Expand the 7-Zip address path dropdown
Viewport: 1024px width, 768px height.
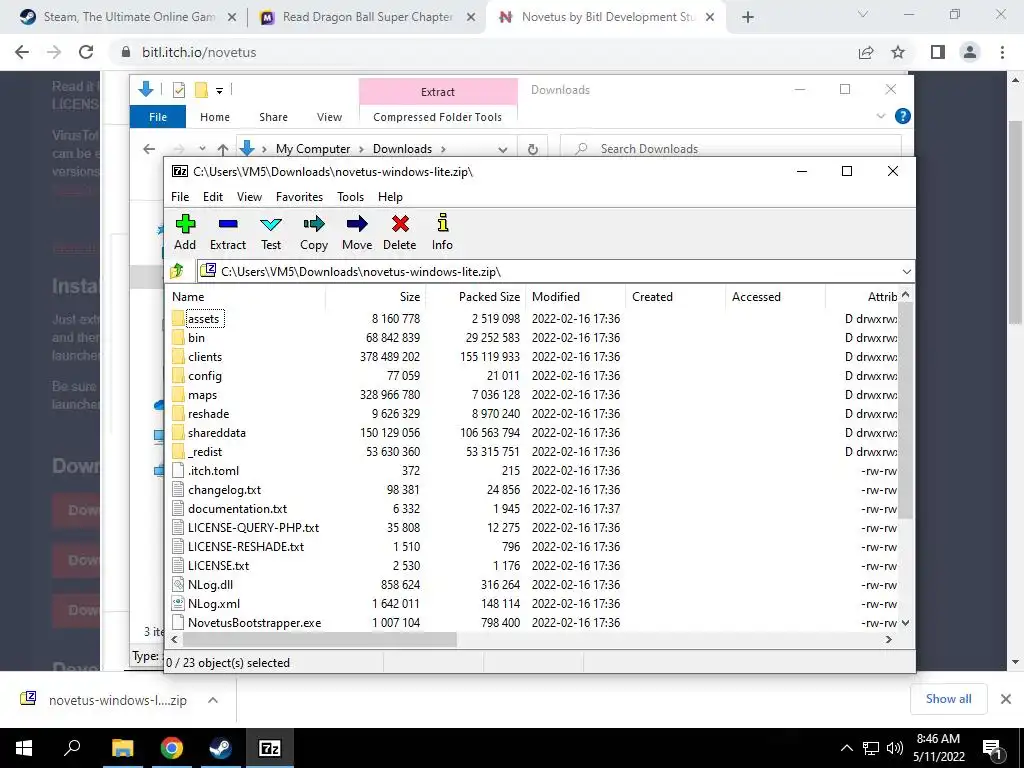click(906, 272)
